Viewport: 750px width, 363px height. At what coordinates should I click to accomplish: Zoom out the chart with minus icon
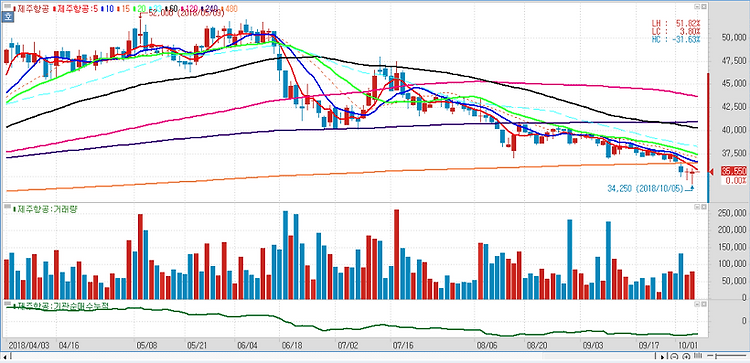[x=674, y=357]
